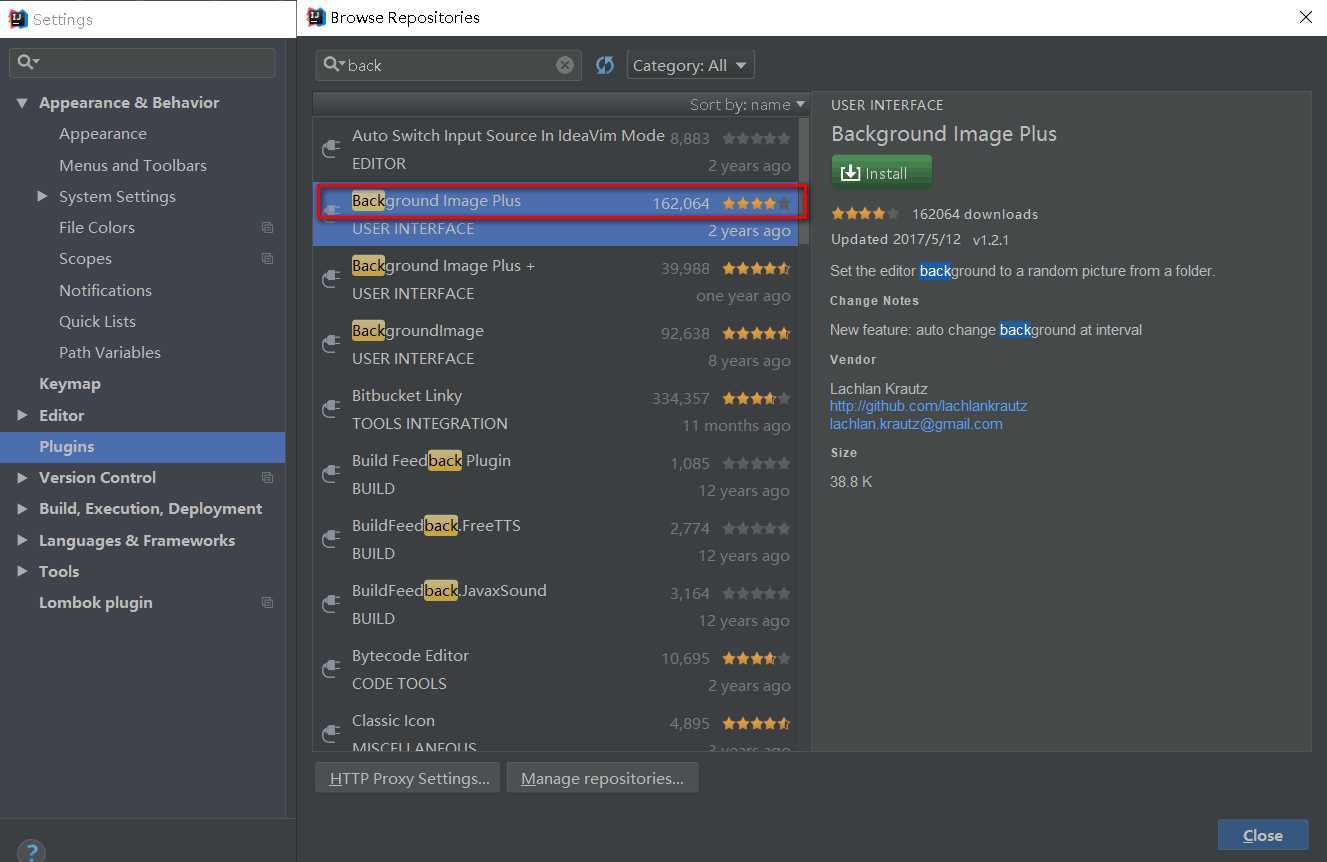The width and height of the screenshot is (1327, 862).
Task: Click plugin icon beside BackgroundImage
Action: tap(331, 344)
